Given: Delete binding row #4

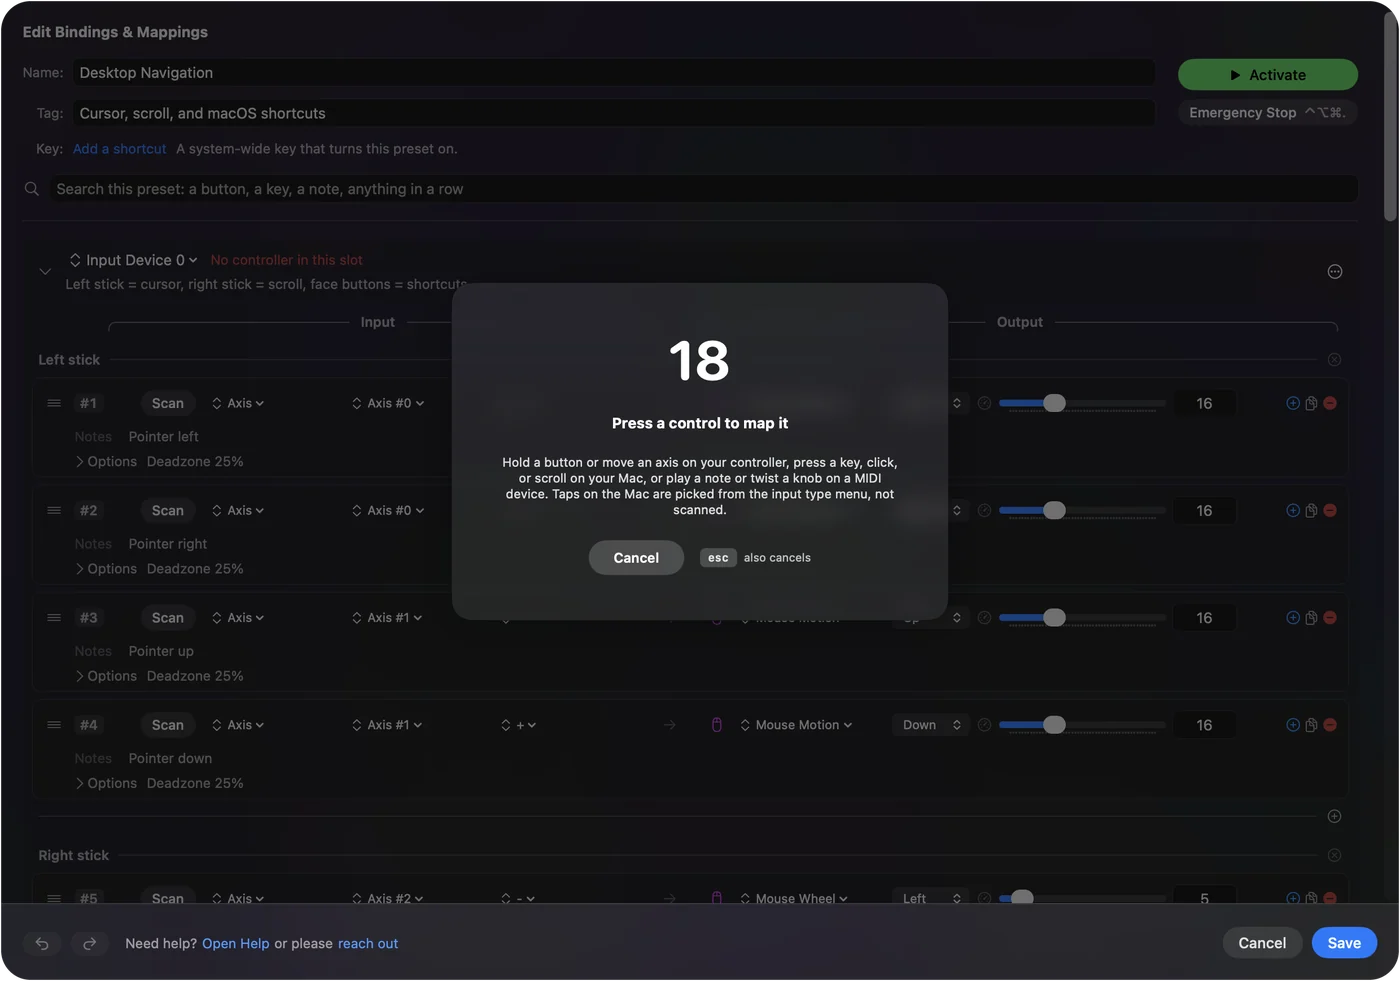Looking at the screenshot, I should pyautogui.click(x=1330, y=725).
